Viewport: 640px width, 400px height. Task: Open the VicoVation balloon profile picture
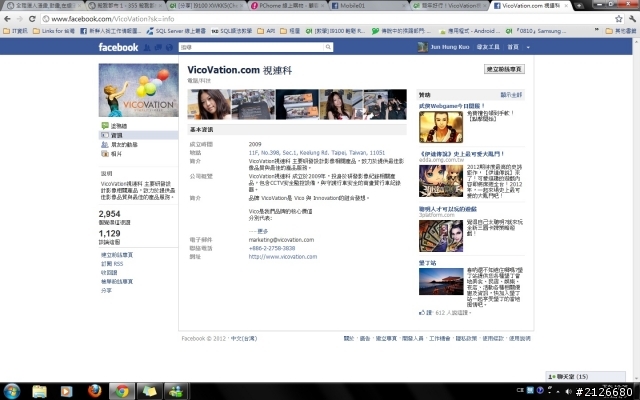pyautogui.click(x=138, y=90)
